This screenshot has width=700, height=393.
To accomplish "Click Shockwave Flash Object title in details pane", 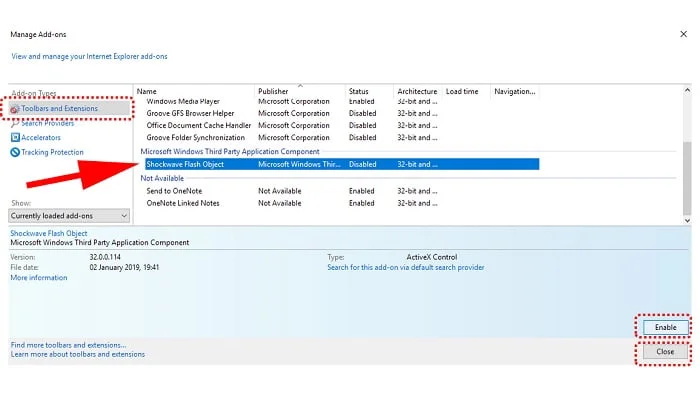I will pos(49,233).
